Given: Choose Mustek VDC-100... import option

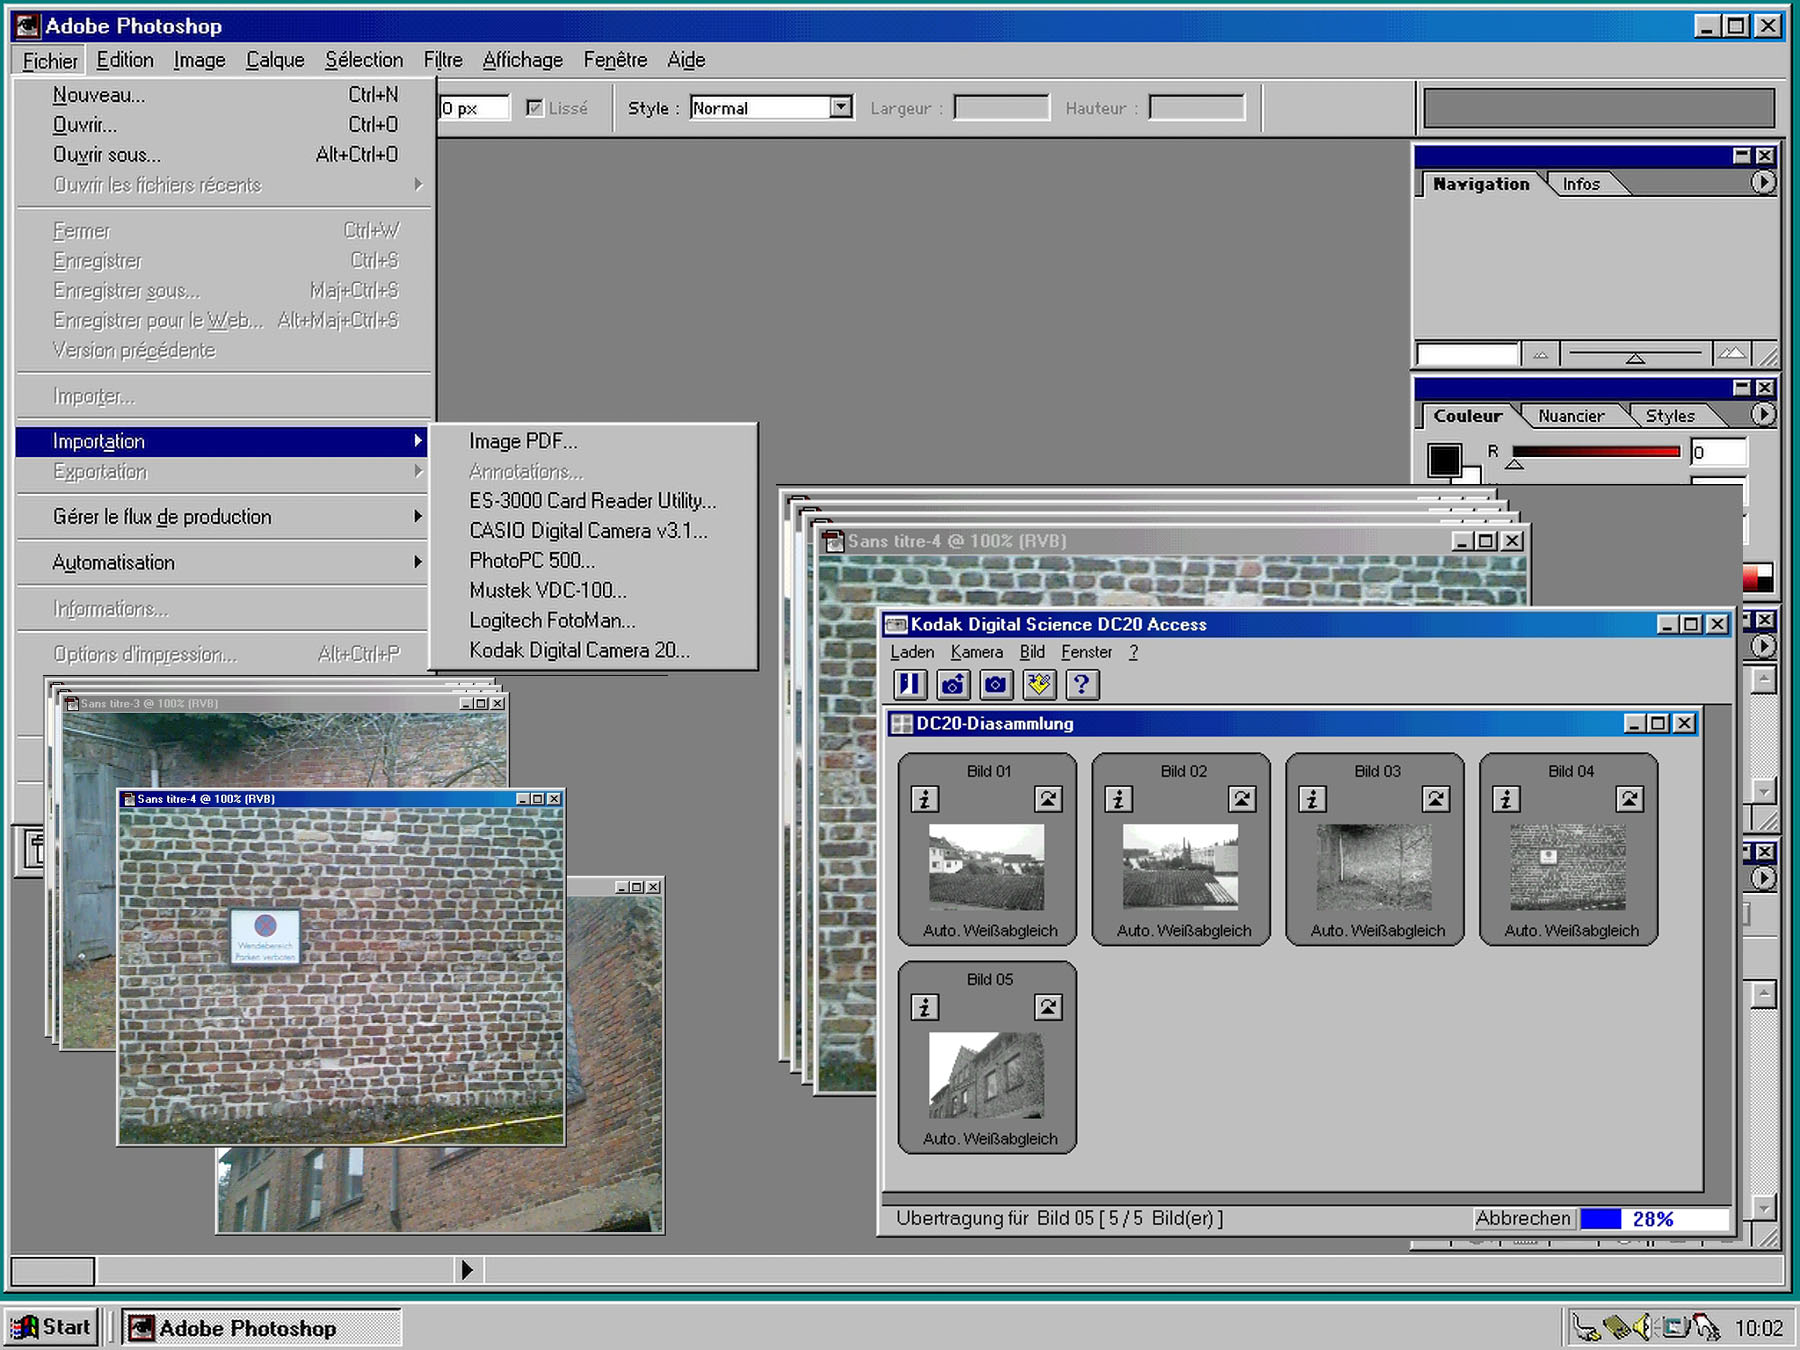Looking at the screenshot, I should [x=593, y=591].
